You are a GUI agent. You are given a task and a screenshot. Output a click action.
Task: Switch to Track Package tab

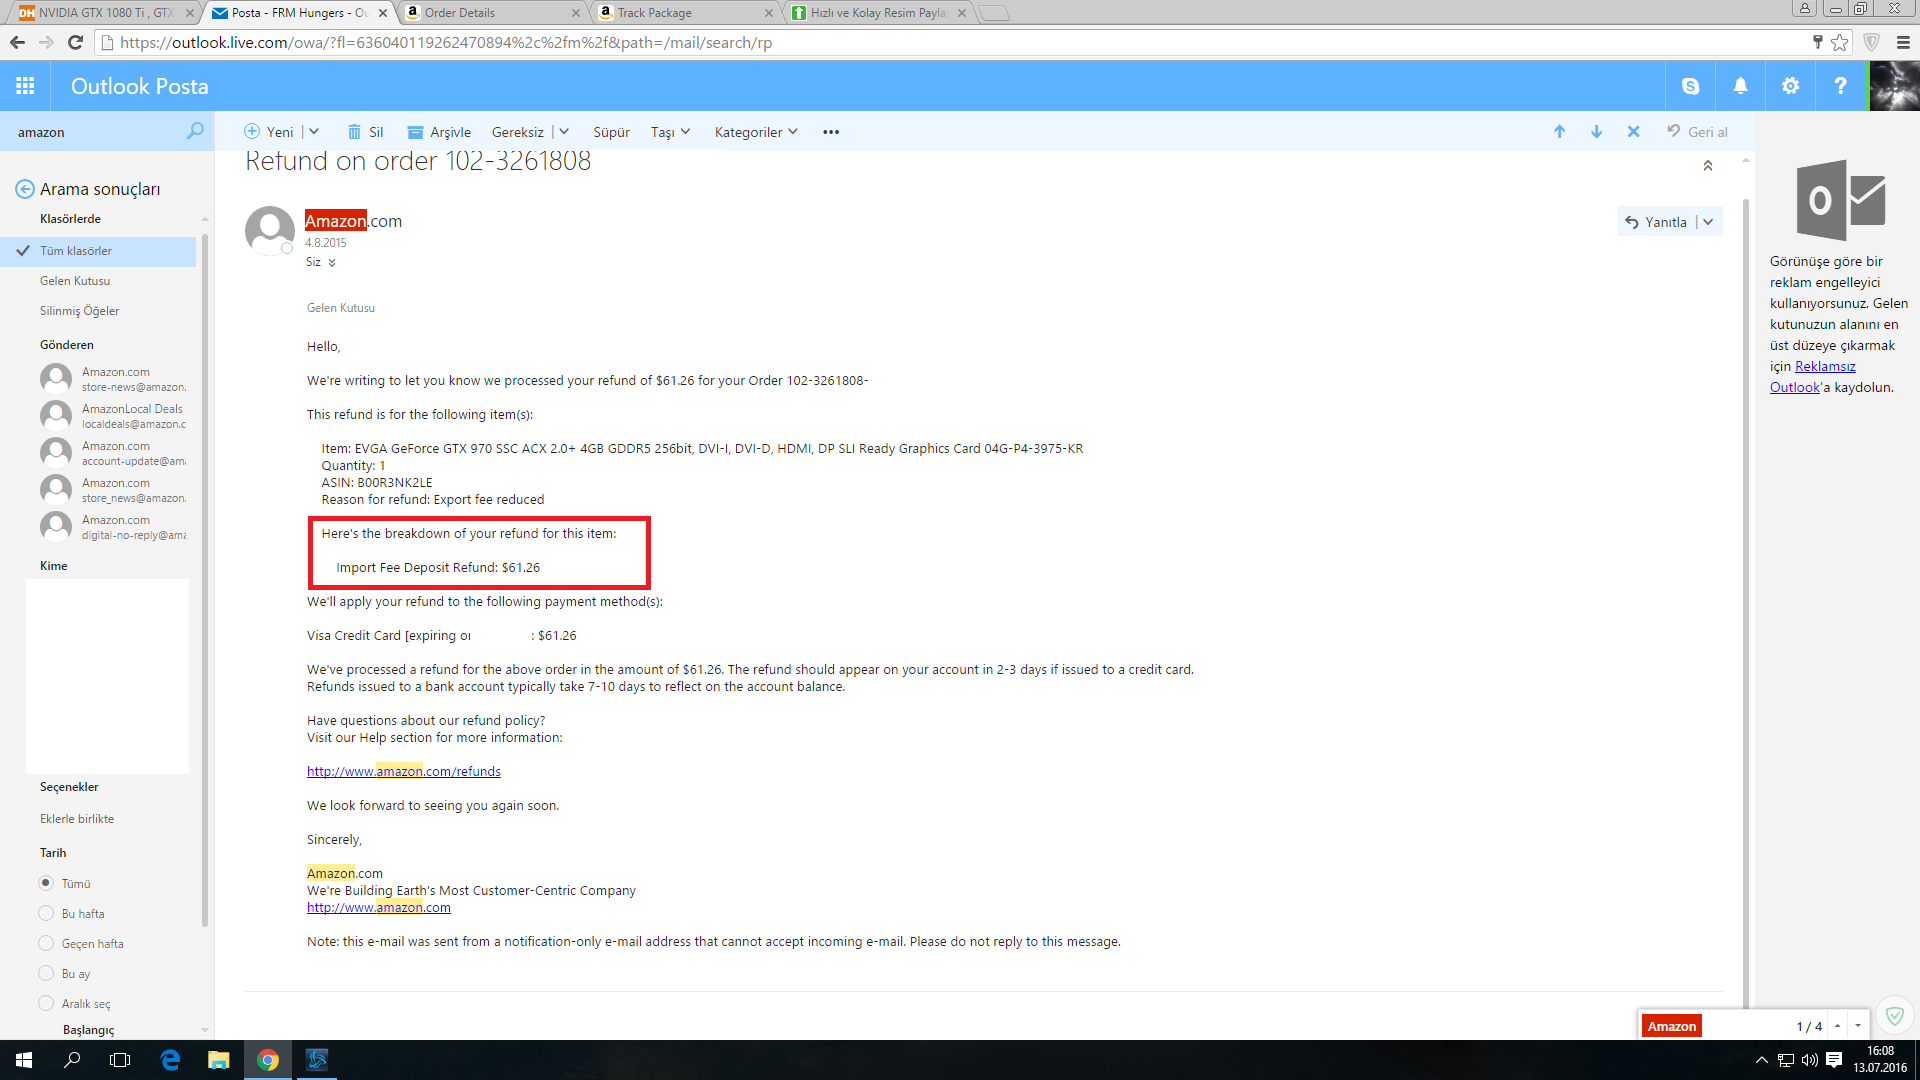coord(683,13)
